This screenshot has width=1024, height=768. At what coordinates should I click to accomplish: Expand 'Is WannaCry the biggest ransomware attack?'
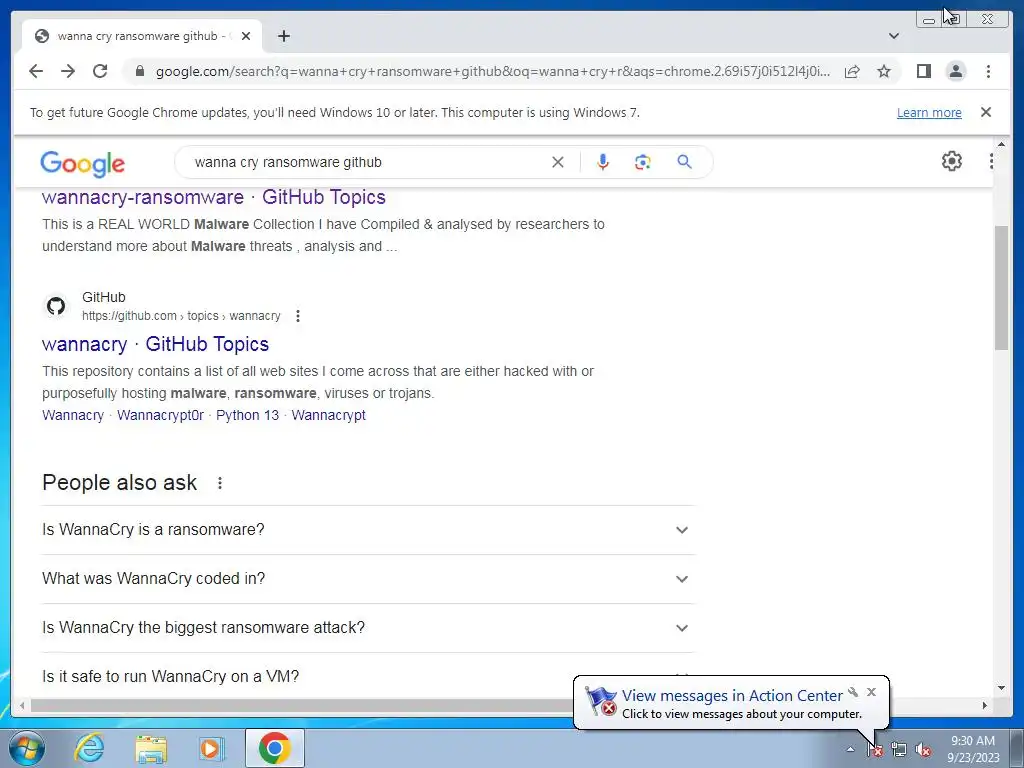(x=368, y=628)
